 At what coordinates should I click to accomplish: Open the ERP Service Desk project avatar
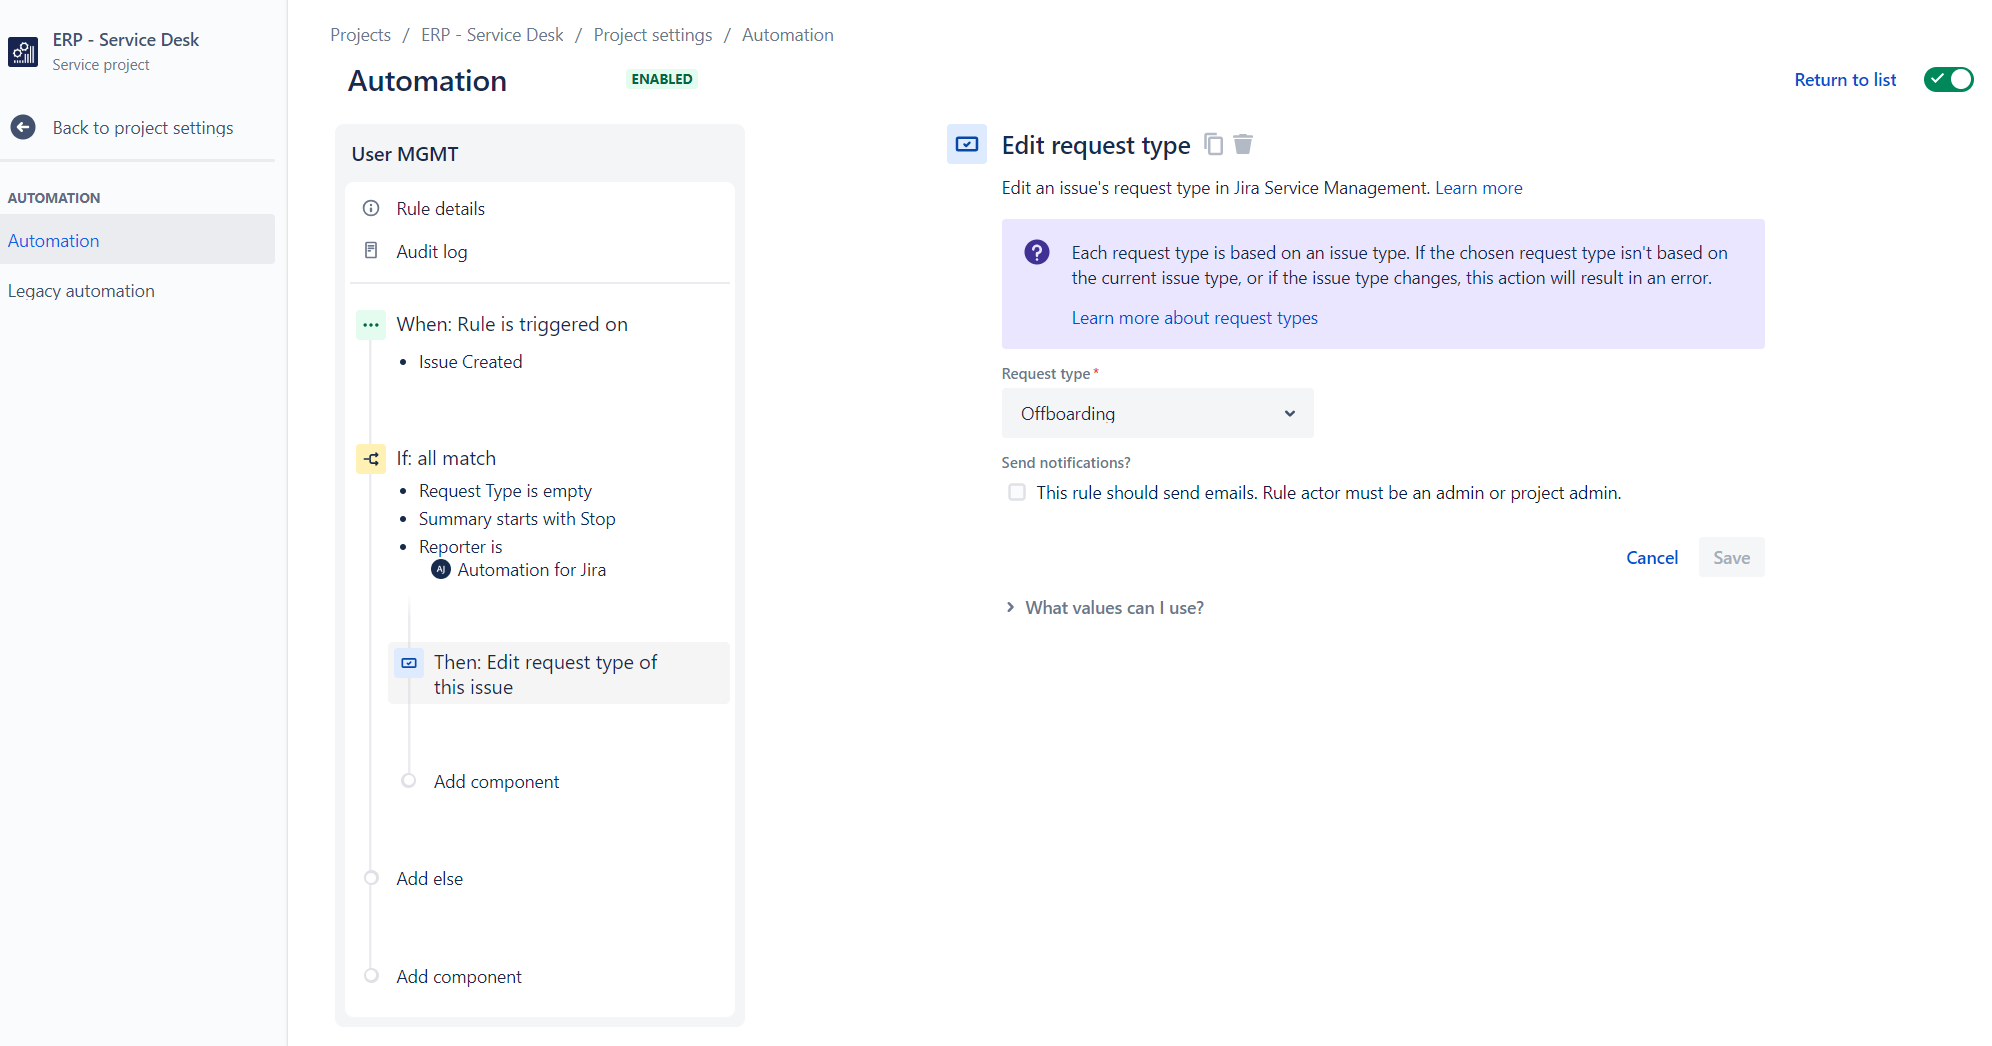point(23,52)
